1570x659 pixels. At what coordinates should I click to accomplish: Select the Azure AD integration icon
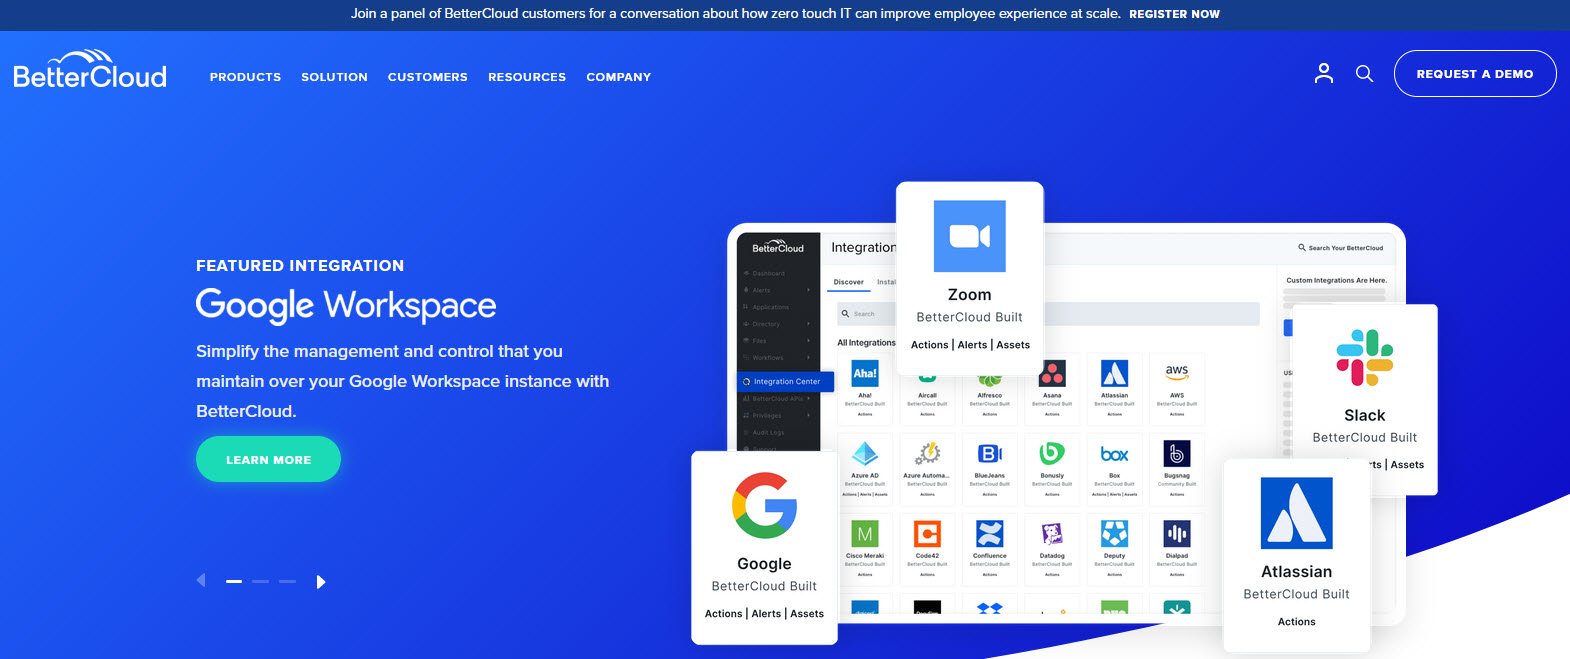click(865, 453)
